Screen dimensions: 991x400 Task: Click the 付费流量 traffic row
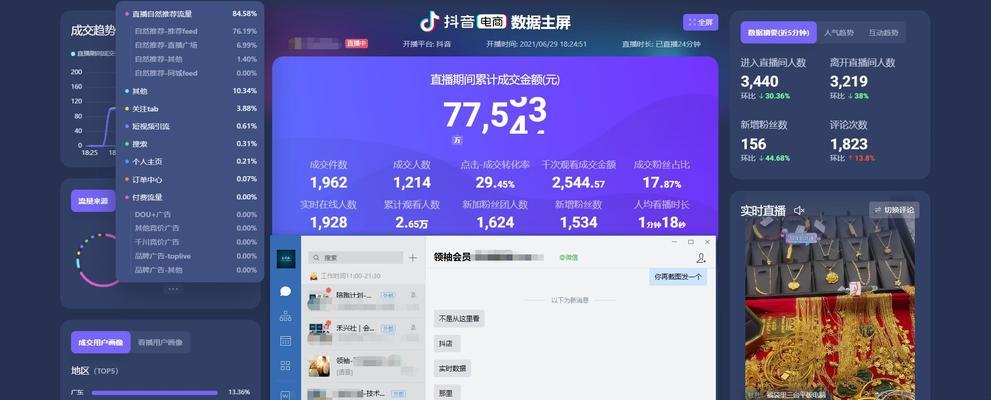190,197
